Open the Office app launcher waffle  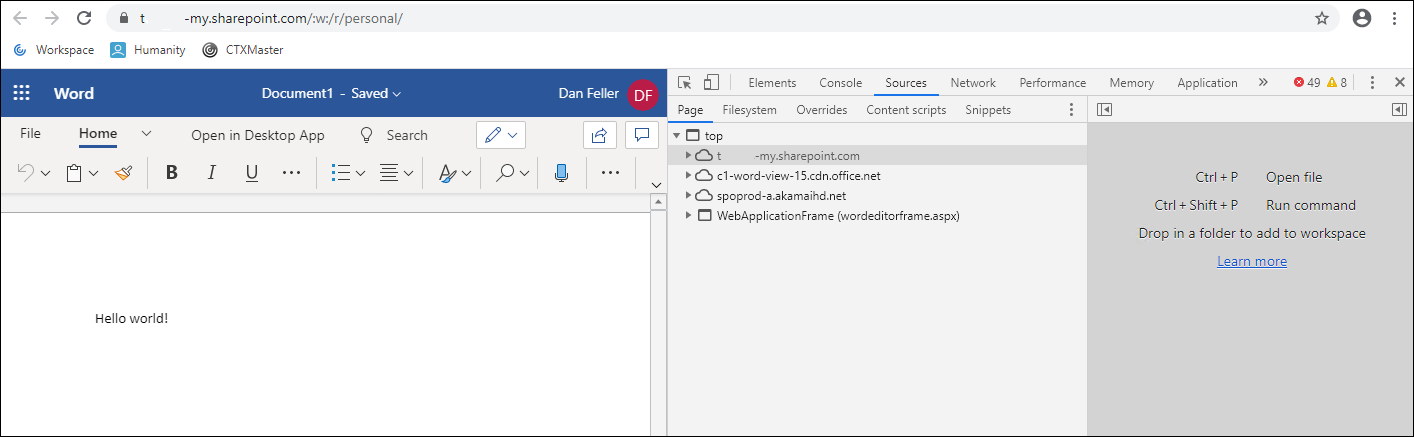pyautogui.click(x=21, y=94)
